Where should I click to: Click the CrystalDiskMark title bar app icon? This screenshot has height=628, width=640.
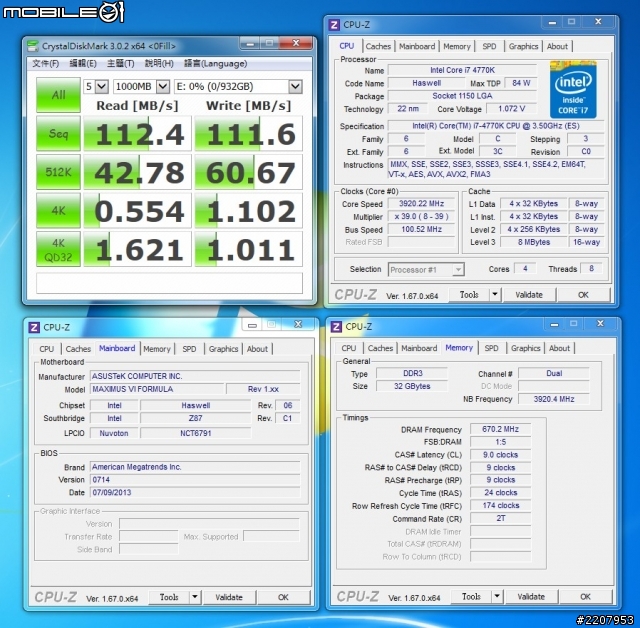(33, 46)
